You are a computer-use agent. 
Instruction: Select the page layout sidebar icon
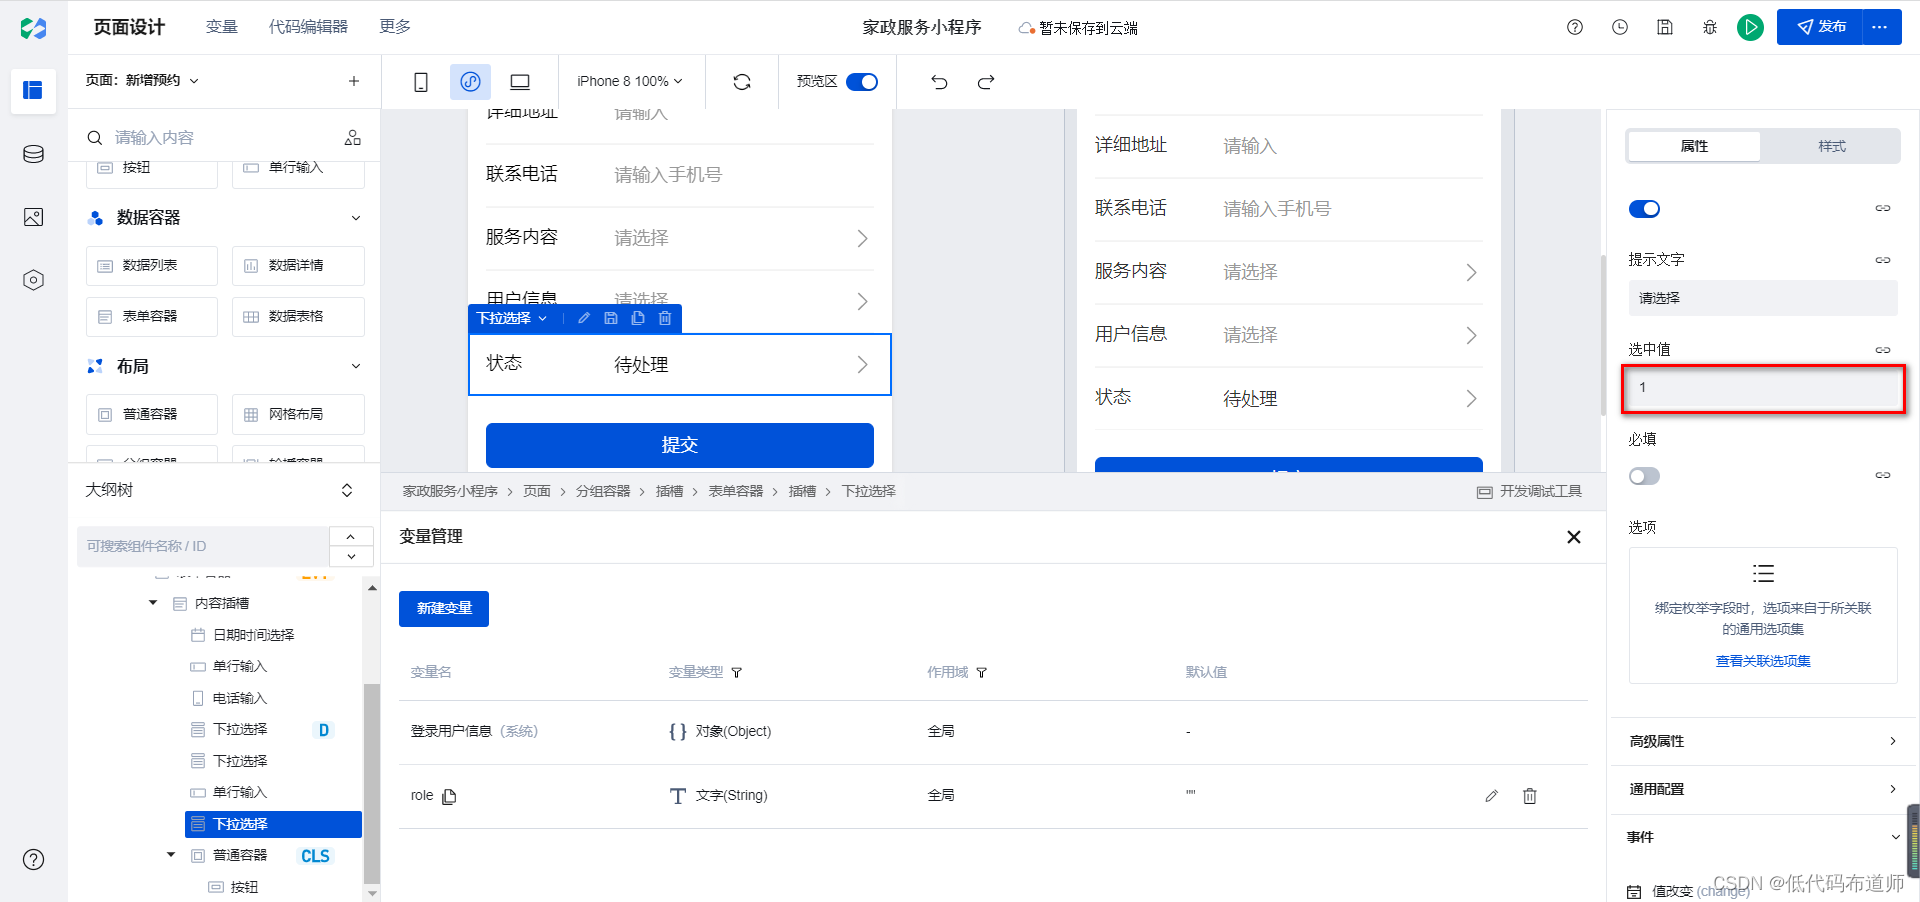(x=33, y=90)
